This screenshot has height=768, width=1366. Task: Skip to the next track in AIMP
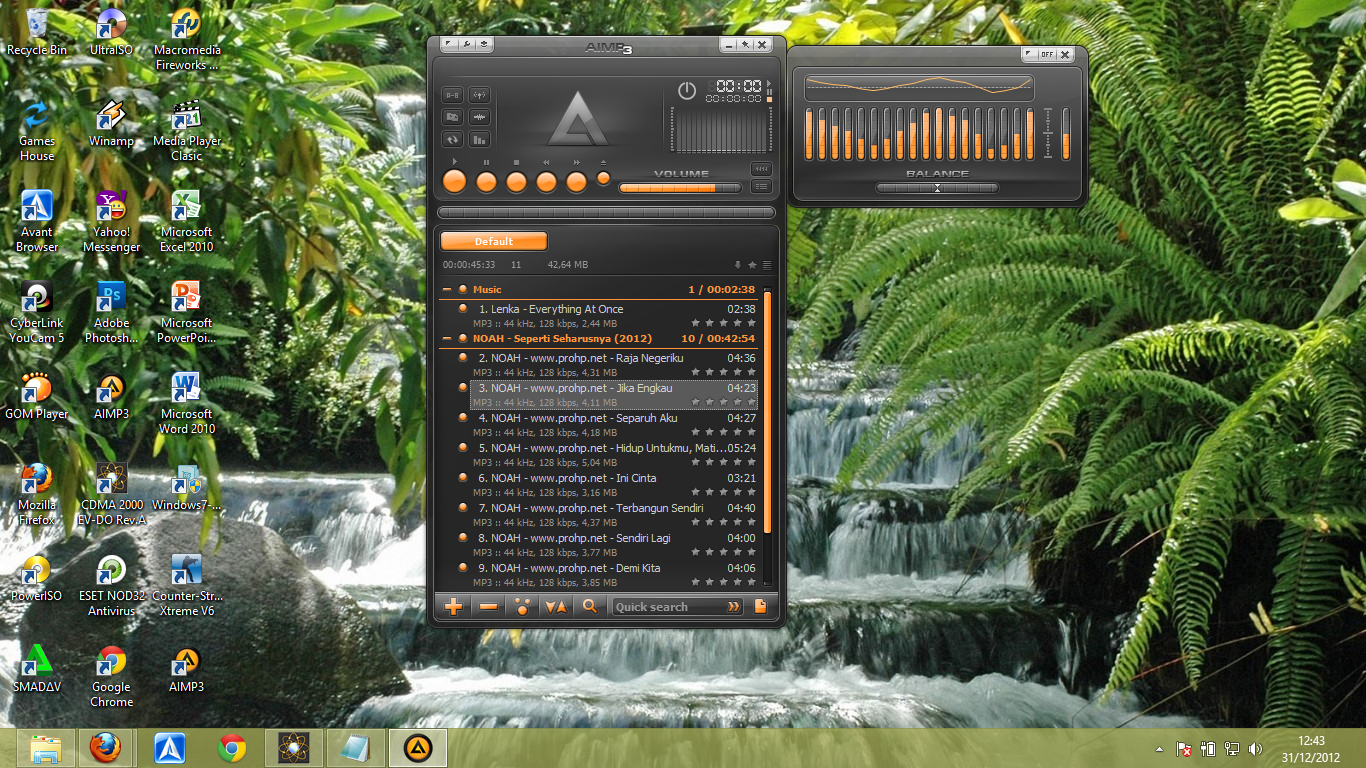[576, 181]
